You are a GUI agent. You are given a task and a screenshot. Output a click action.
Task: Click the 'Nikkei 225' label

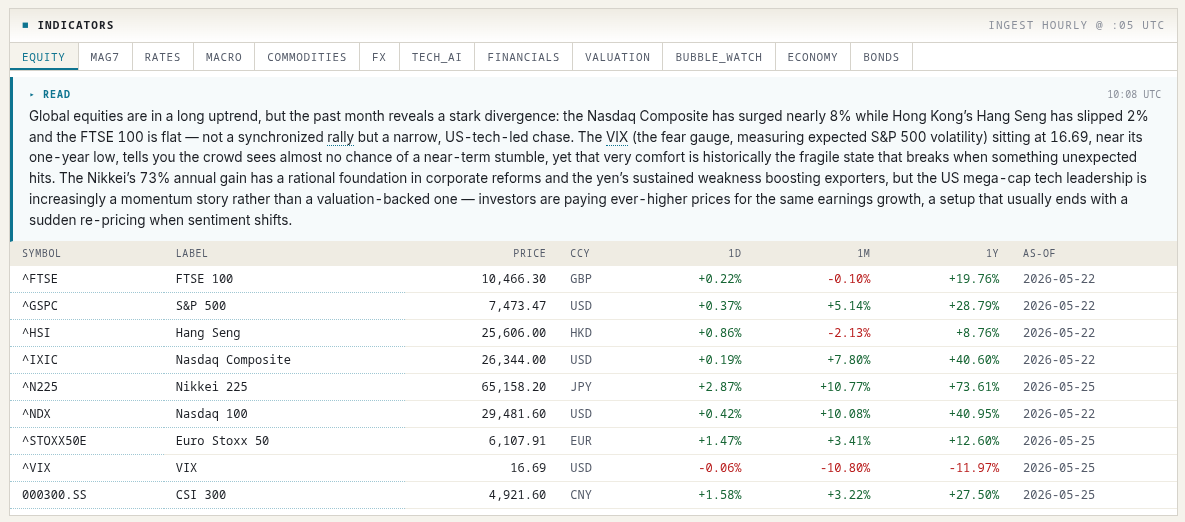pos(212,387)
